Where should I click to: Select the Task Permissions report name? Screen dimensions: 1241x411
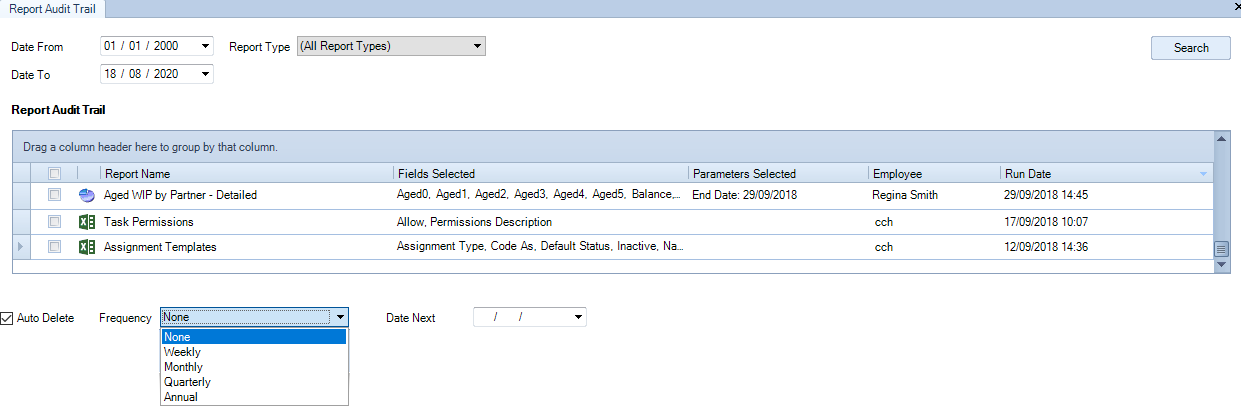click(149, 222)
